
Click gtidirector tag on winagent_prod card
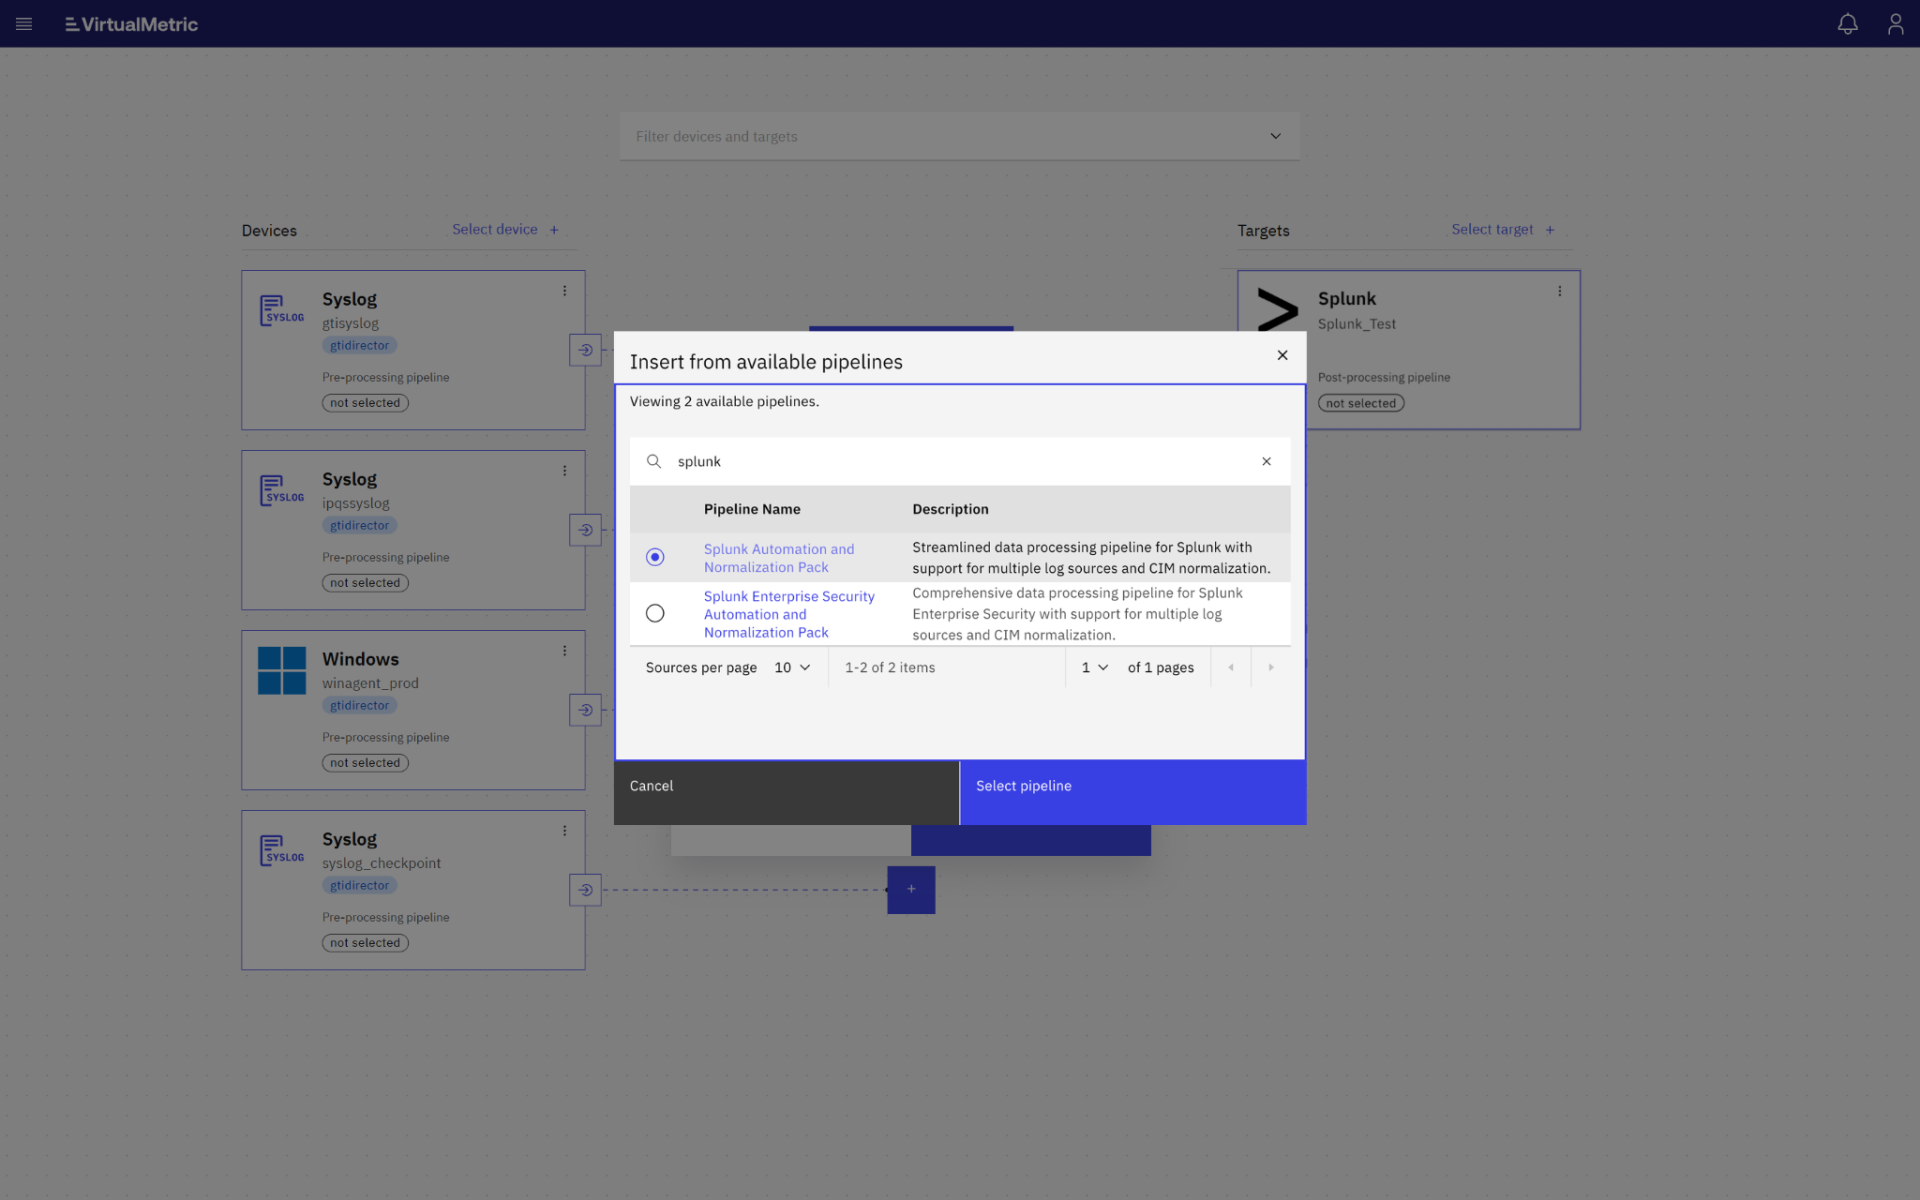pyautogui.click(x=360, y=705)
